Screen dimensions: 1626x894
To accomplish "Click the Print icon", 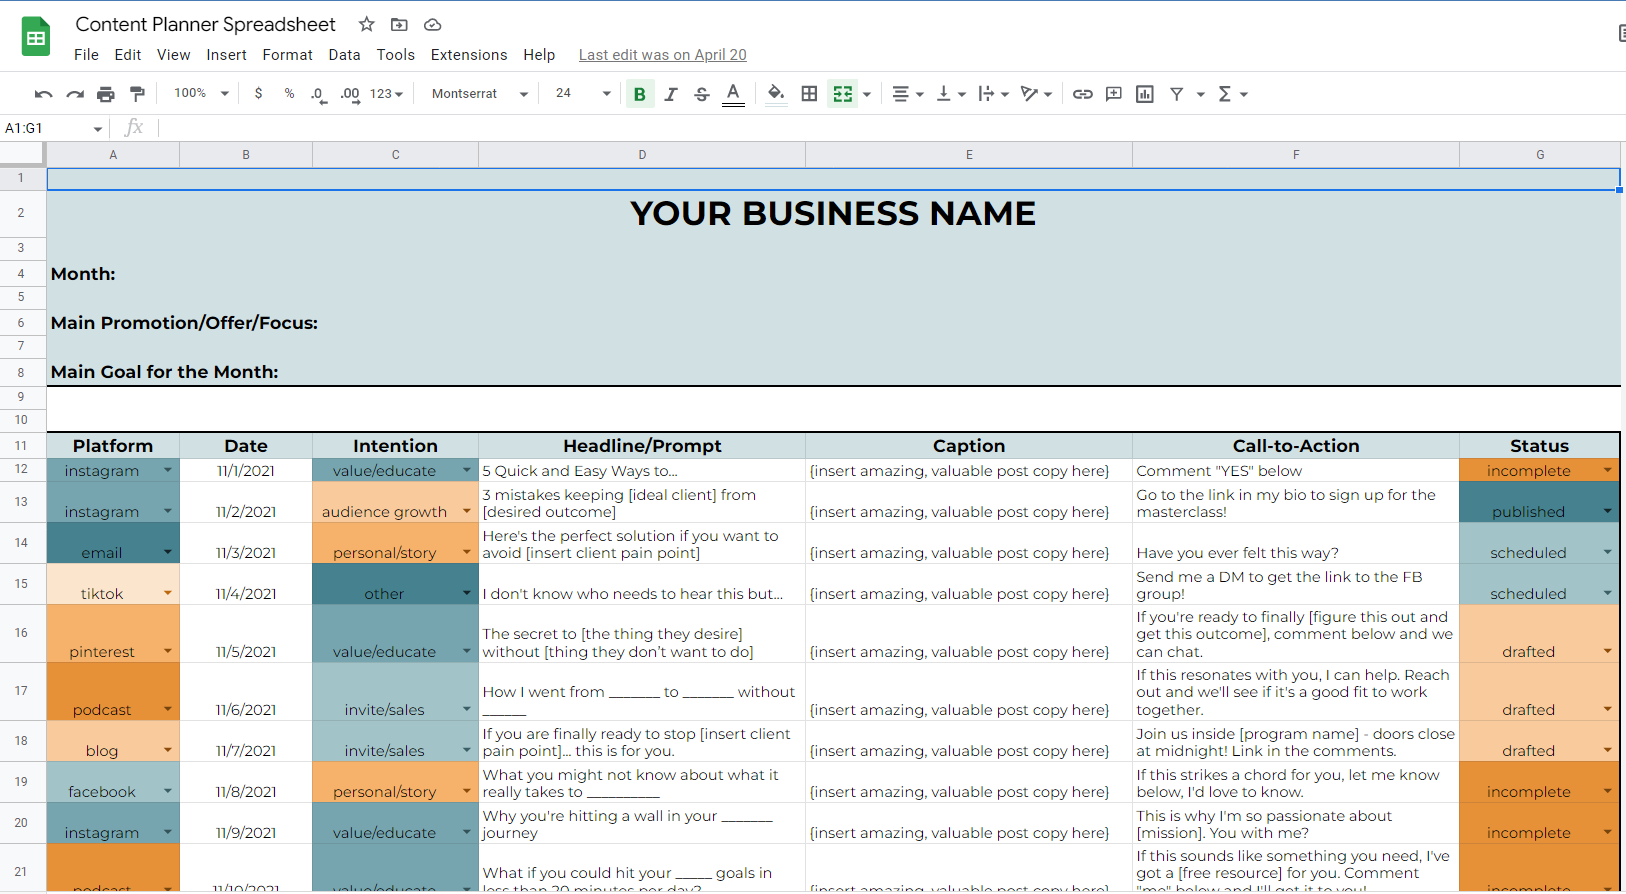I will (106, 94).
